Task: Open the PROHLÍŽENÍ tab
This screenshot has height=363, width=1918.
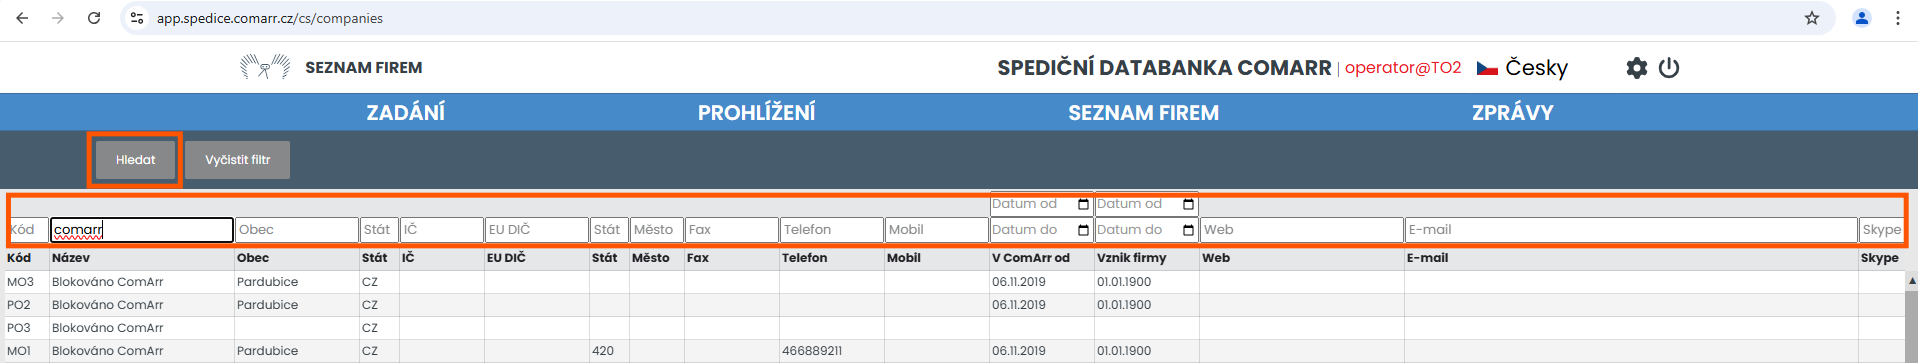Action: (x=756, y=113)
